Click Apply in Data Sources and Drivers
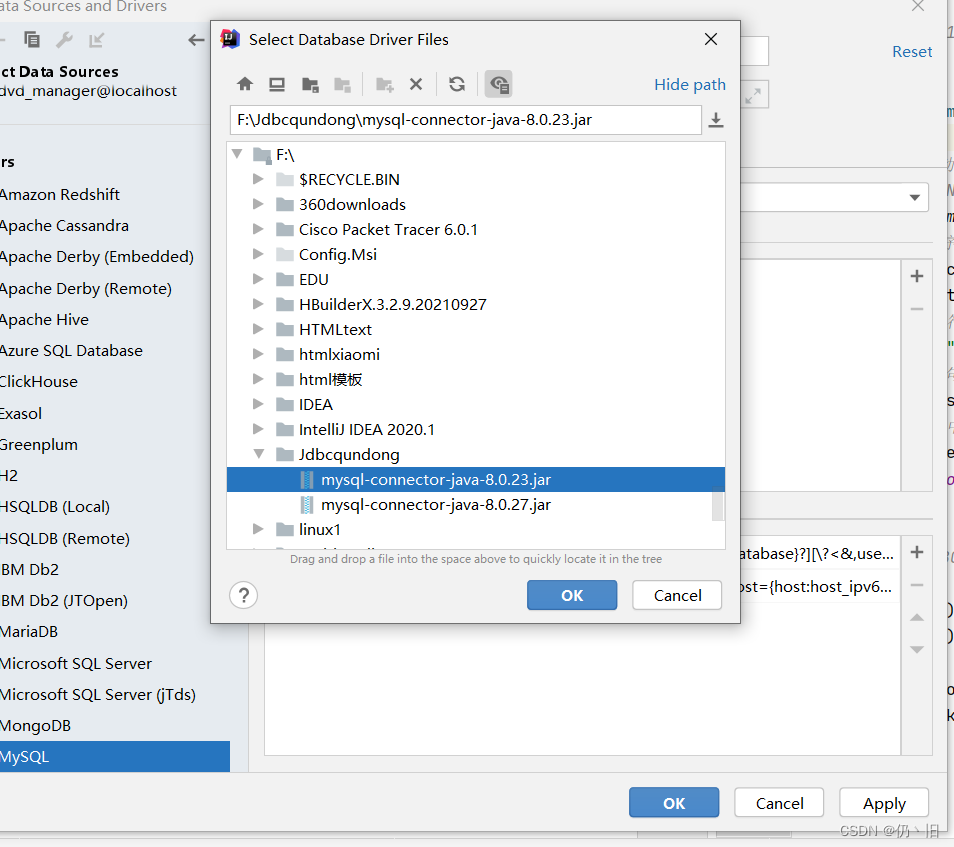954x847 pixels. point(884,803)
